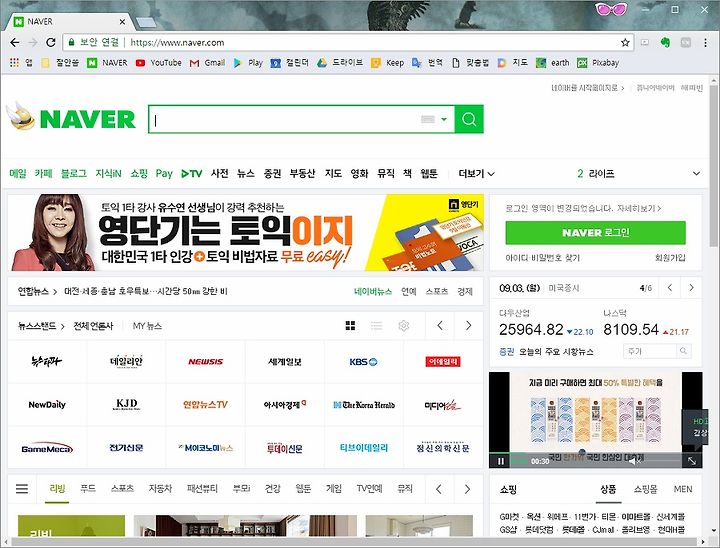The image size is (720, 548).
Task: Select the 자동차 theme tab
Action: click(x=160, y=489)
